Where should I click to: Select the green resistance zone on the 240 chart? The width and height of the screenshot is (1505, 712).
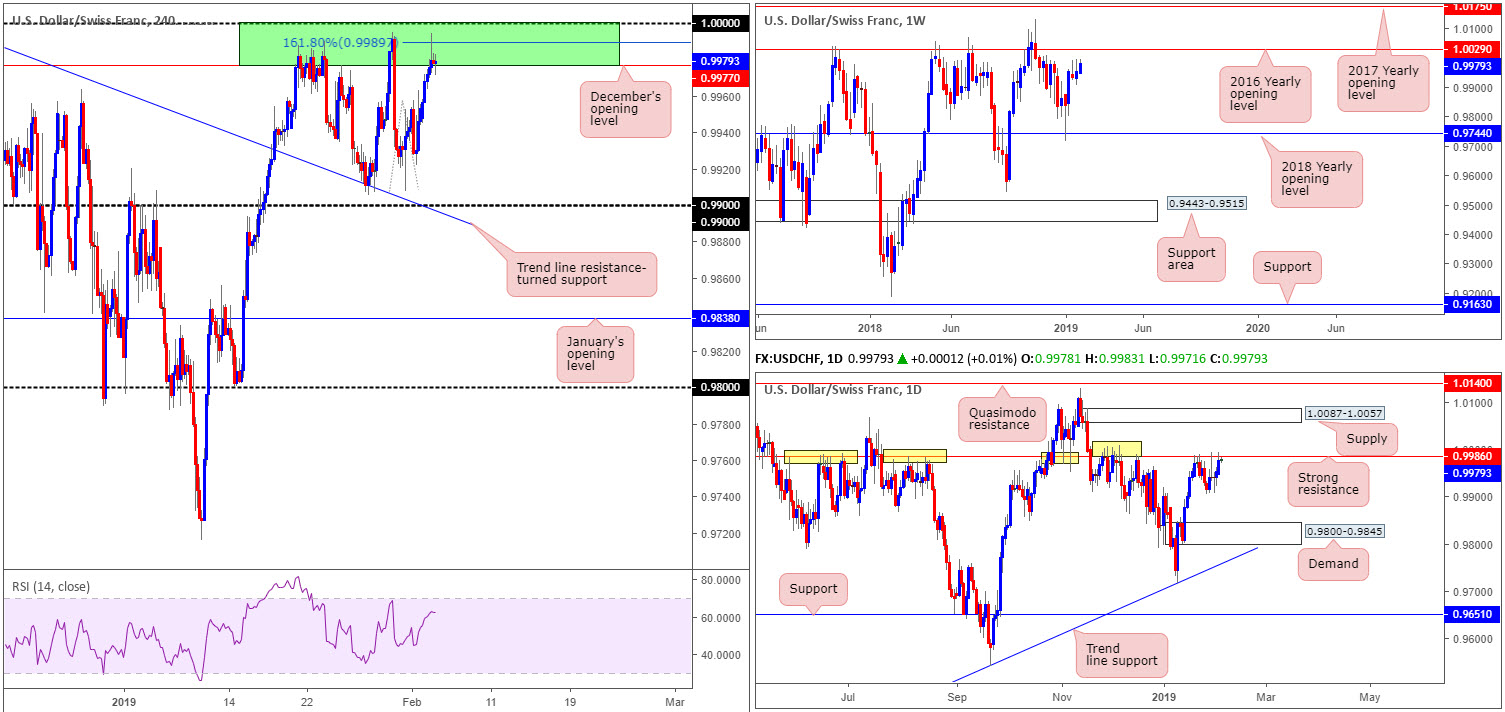[429, 45]
